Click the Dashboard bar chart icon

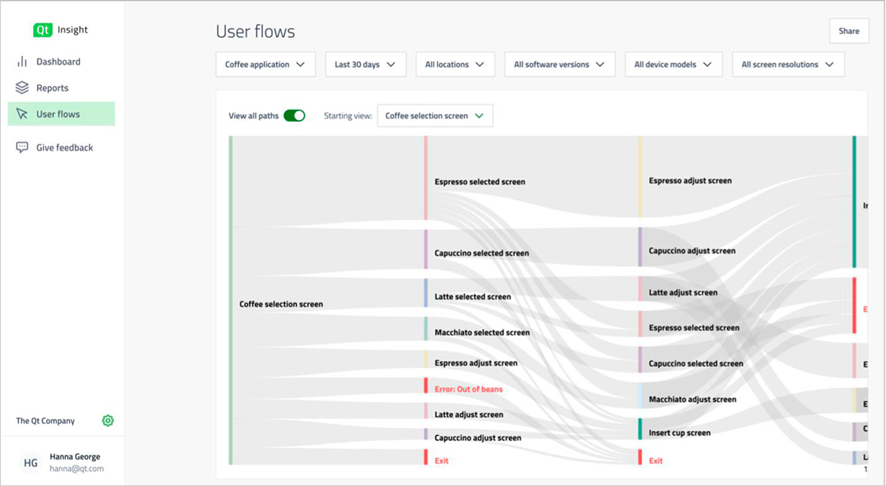pos(22,62)
